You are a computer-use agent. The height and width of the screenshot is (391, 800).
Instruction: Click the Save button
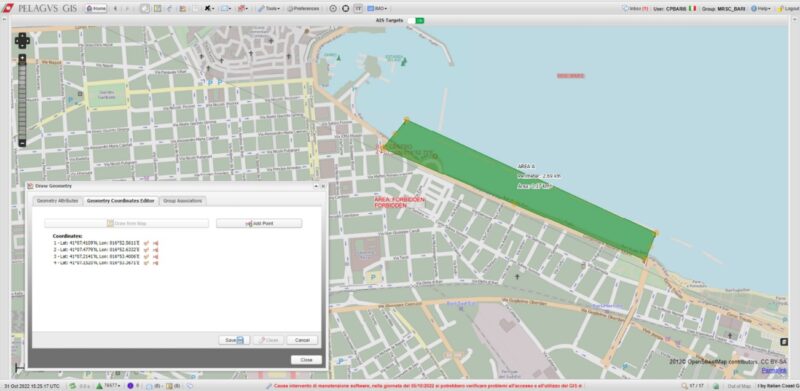234,340
